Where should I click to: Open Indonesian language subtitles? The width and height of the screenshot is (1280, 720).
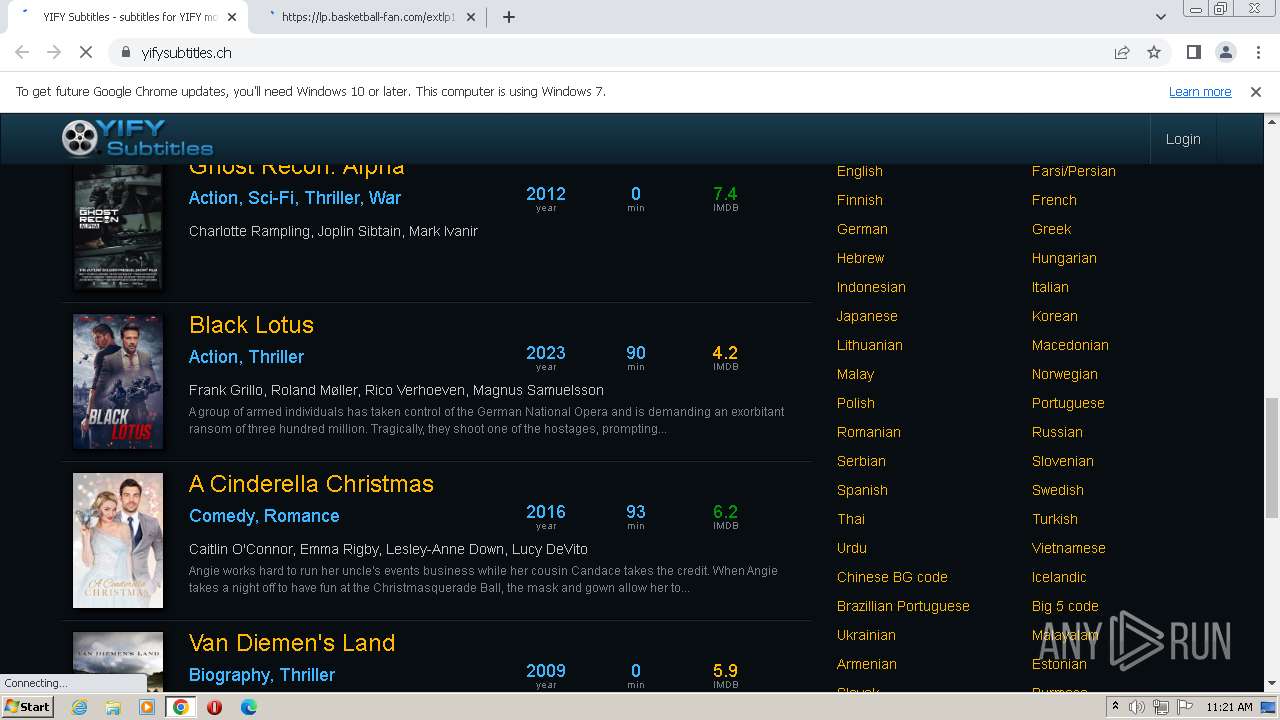point(871,287)
